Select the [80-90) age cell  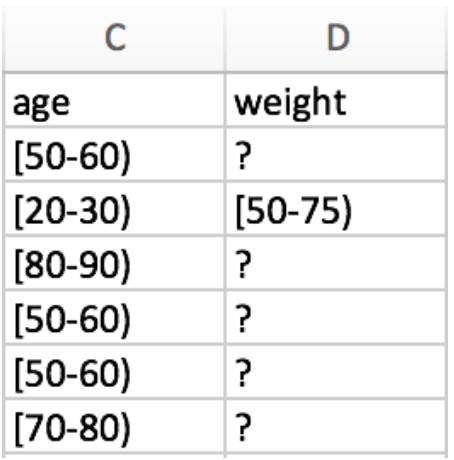pyautogui.click(x=114, y=263)
